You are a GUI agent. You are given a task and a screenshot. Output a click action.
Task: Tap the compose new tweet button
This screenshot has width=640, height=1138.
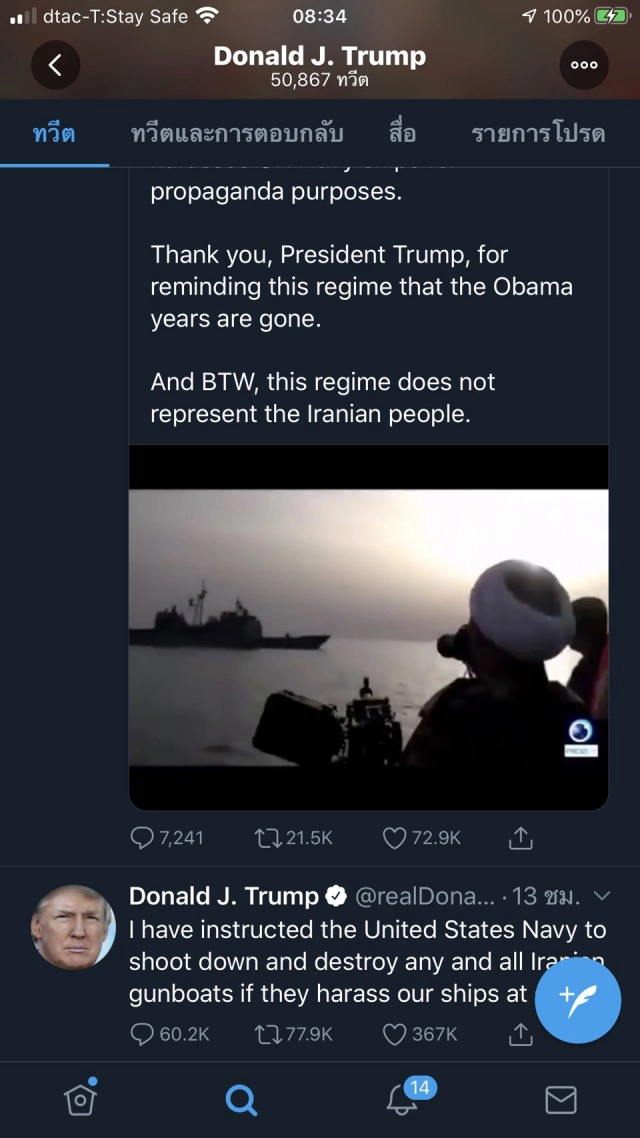(x=580, y=998)
